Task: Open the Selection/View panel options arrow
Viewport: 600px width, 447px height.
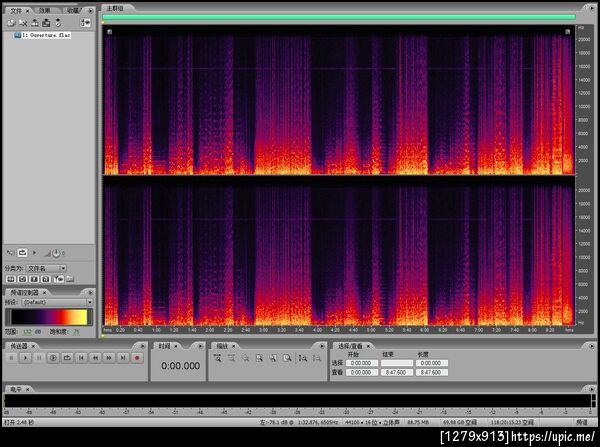Action: pyautogui.click(x=591, y=346)
